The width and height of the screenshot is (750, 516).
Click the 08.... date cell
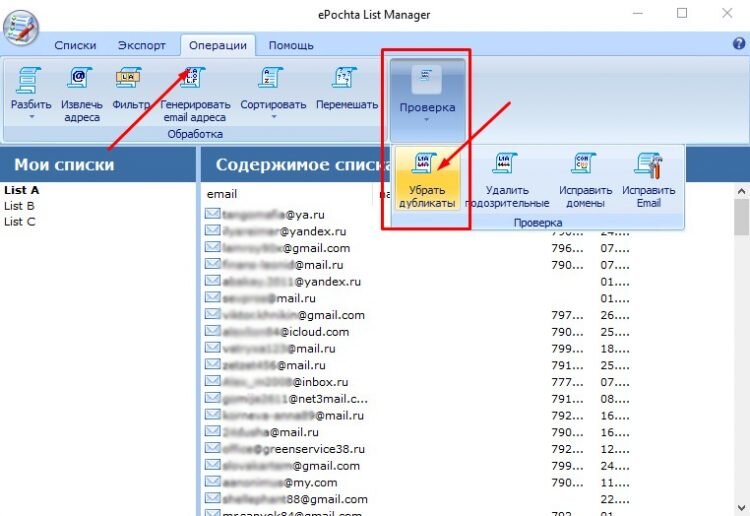tap(615, 398)
